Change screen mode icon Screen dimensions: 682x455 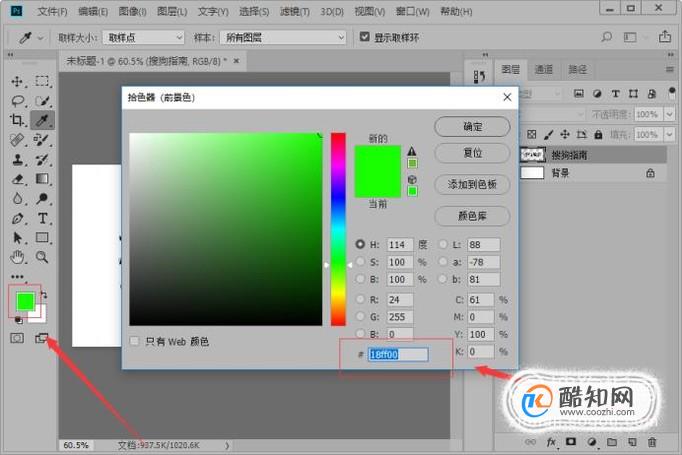click(42, 338)
